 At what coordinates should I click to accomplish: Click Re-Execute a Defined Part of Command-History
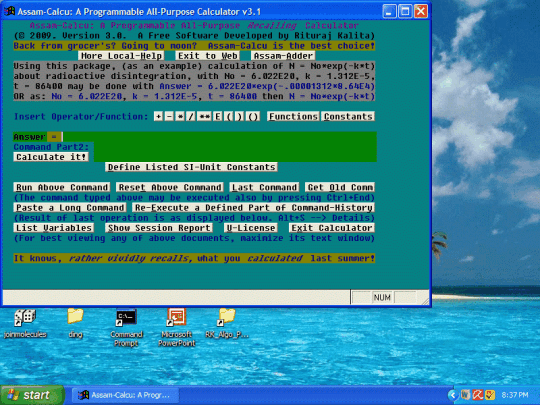(x=253, y=208)
